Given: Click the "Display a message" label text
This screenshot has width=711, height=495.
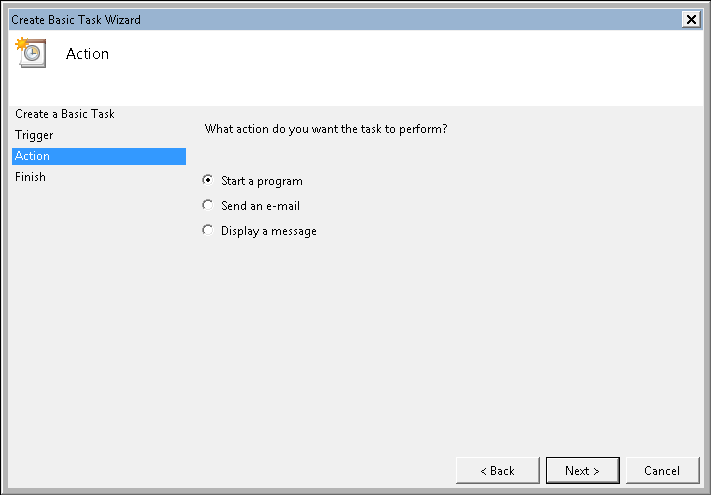Looking at the screenshot, I should click(269, 231).
